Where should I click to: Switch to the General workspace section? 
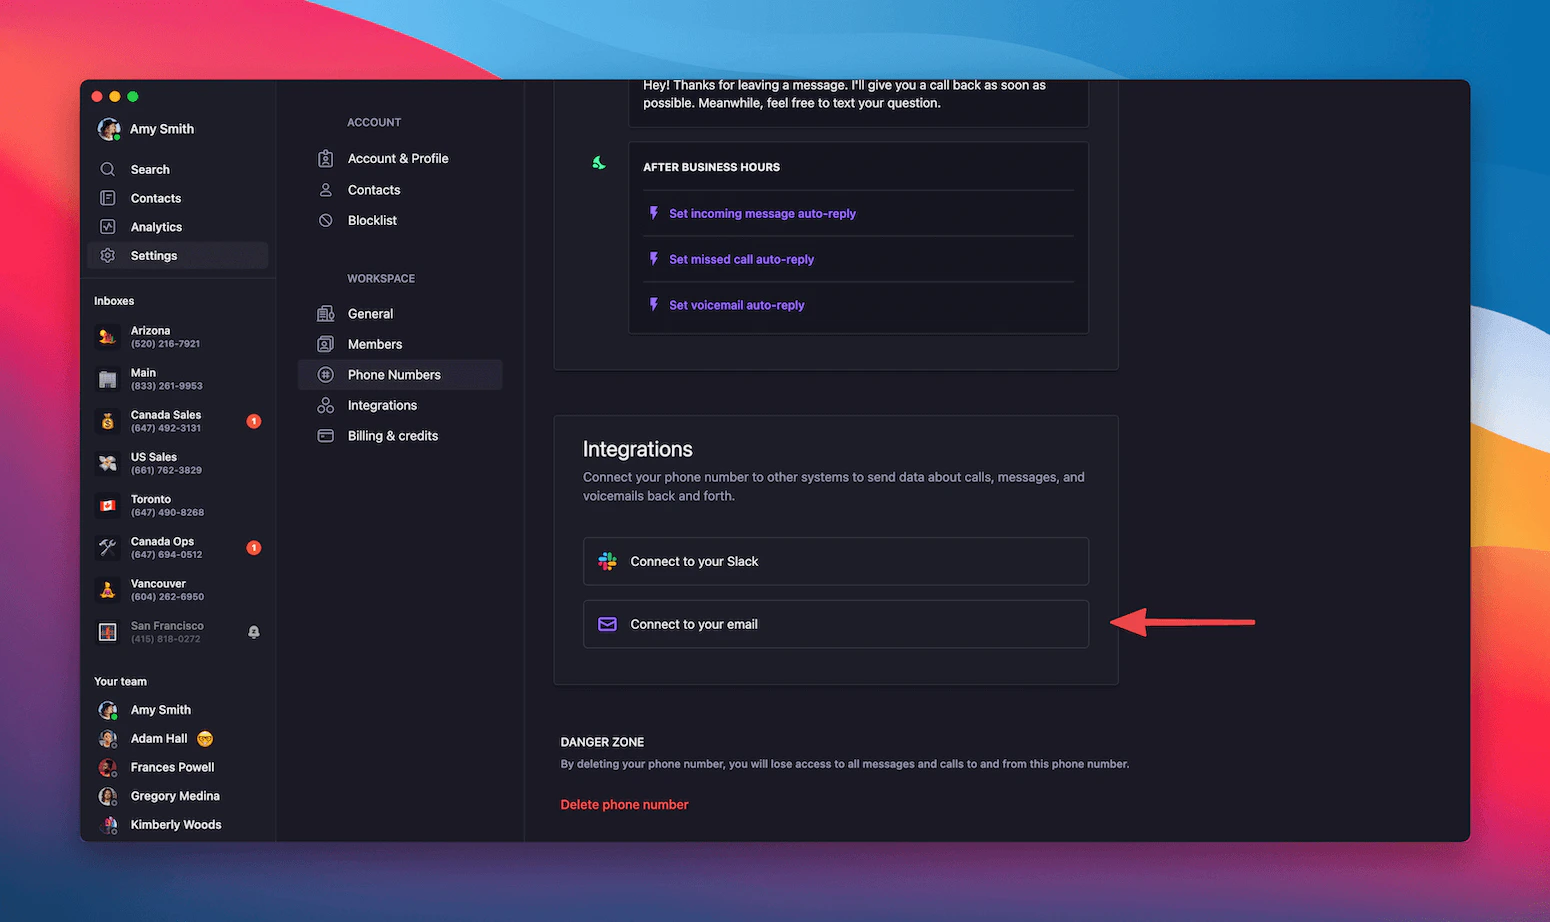(x=371, y=313)
